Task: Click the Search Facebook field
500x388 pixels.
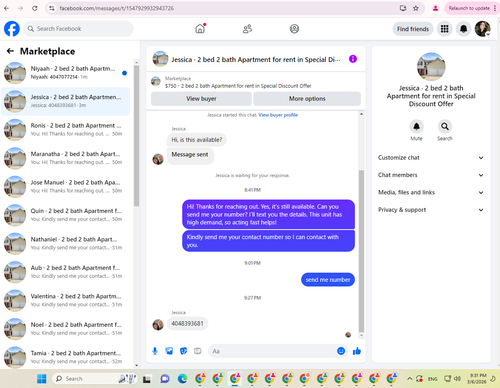Action: click(x=78, y=29)
